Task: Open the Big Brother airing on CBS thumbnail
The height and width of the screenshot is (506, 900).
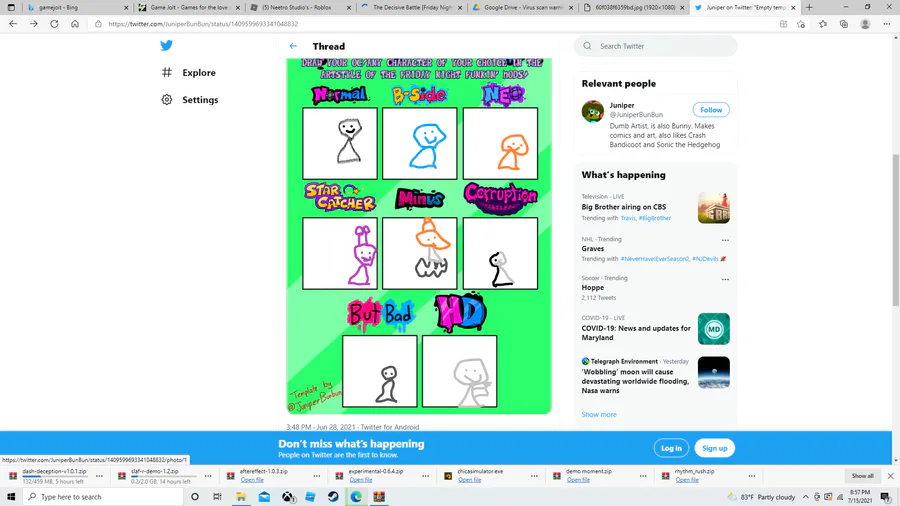Action: [713, 208]
